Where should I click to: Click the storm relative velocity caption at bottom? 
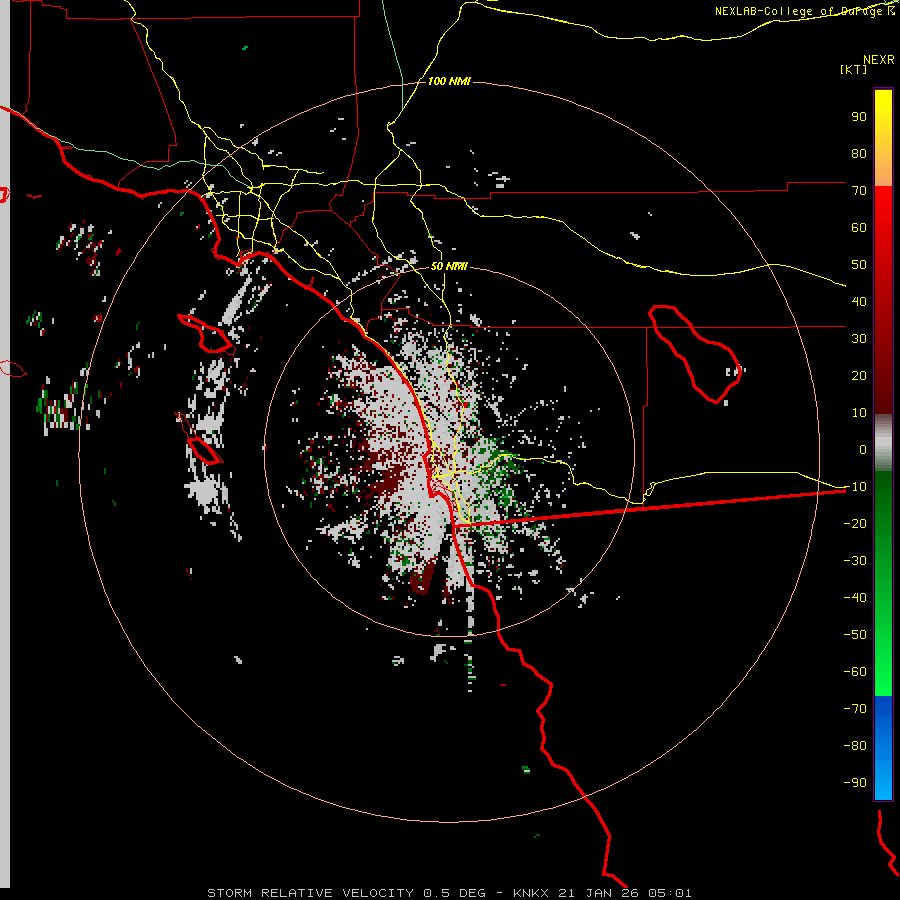[x=449, y=893]
